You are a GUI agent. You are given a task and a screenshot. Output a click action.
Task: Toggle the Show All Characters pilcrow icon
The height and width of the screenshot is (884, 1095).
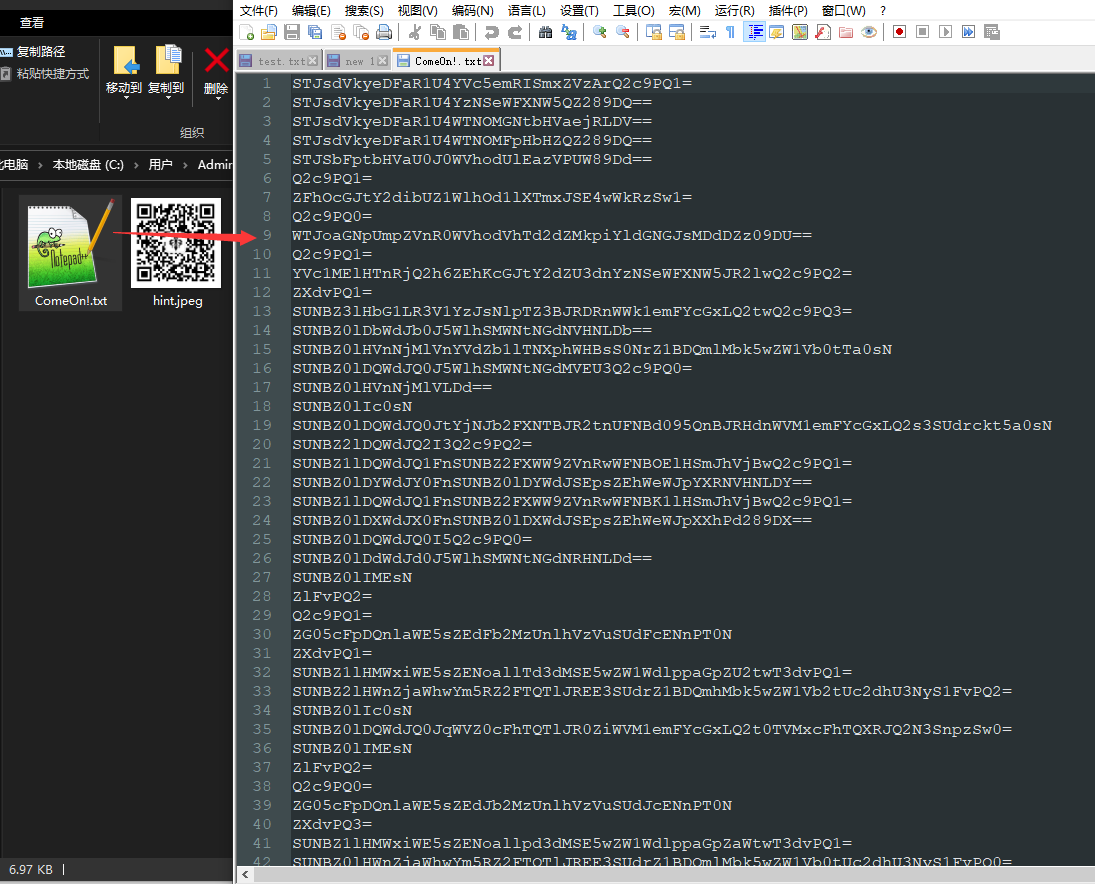[x=730, y=32]
